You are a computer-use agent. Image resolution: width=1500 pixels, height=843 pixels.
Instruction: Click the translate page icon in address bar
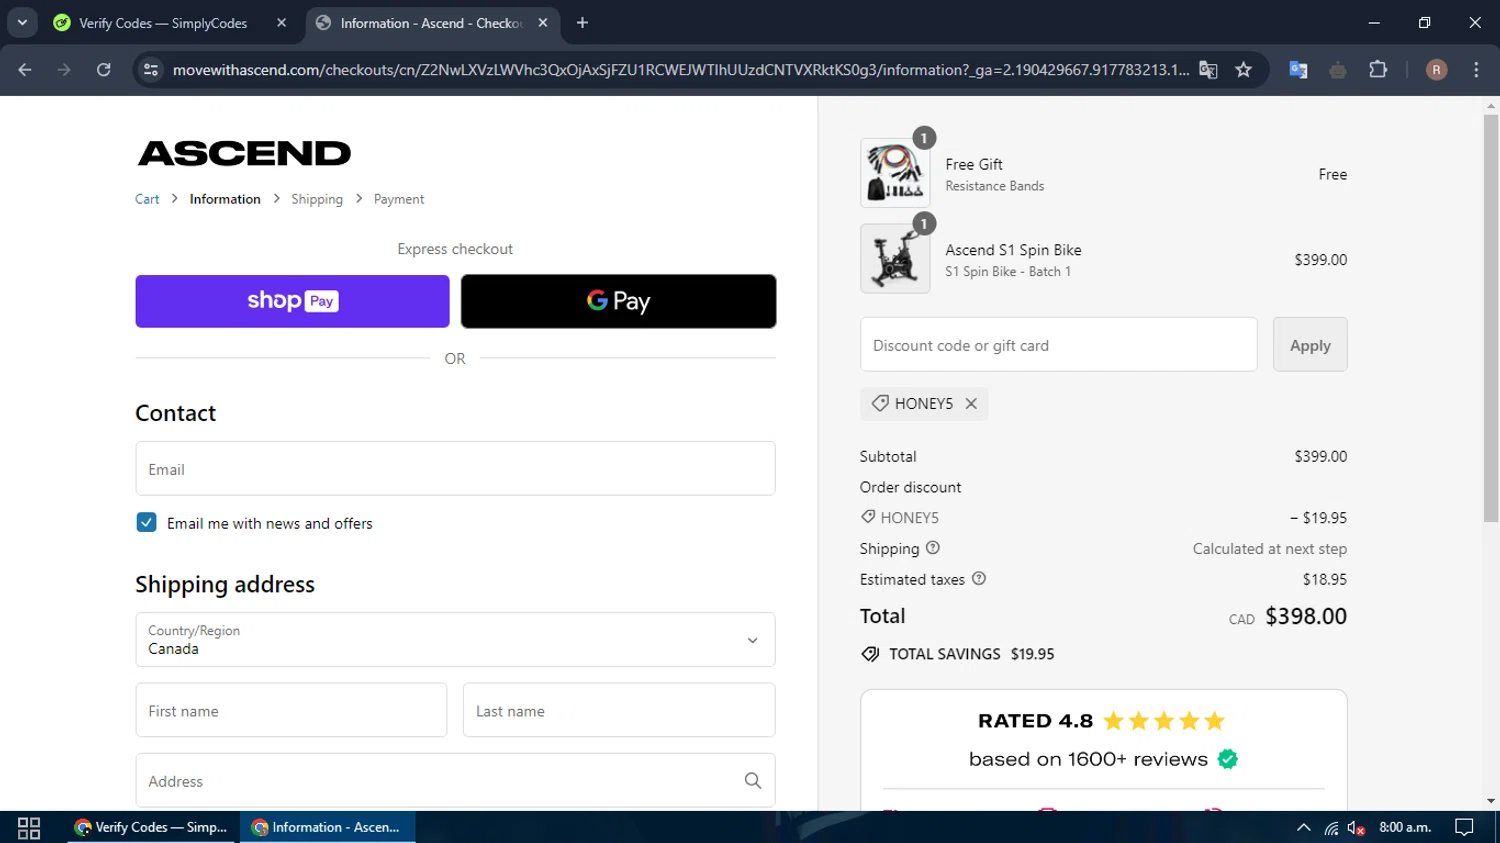[x=1208, y=70]
